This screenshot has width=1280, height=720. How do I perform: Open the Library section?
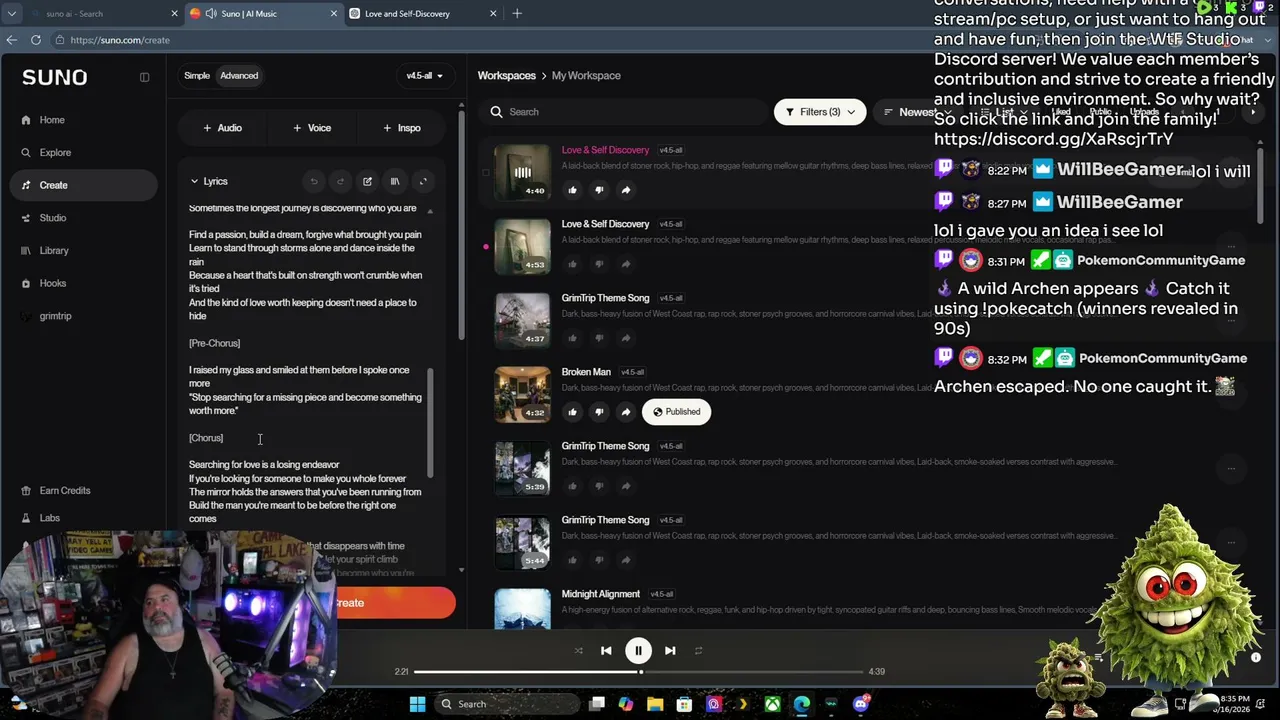(x=54, y=251)
